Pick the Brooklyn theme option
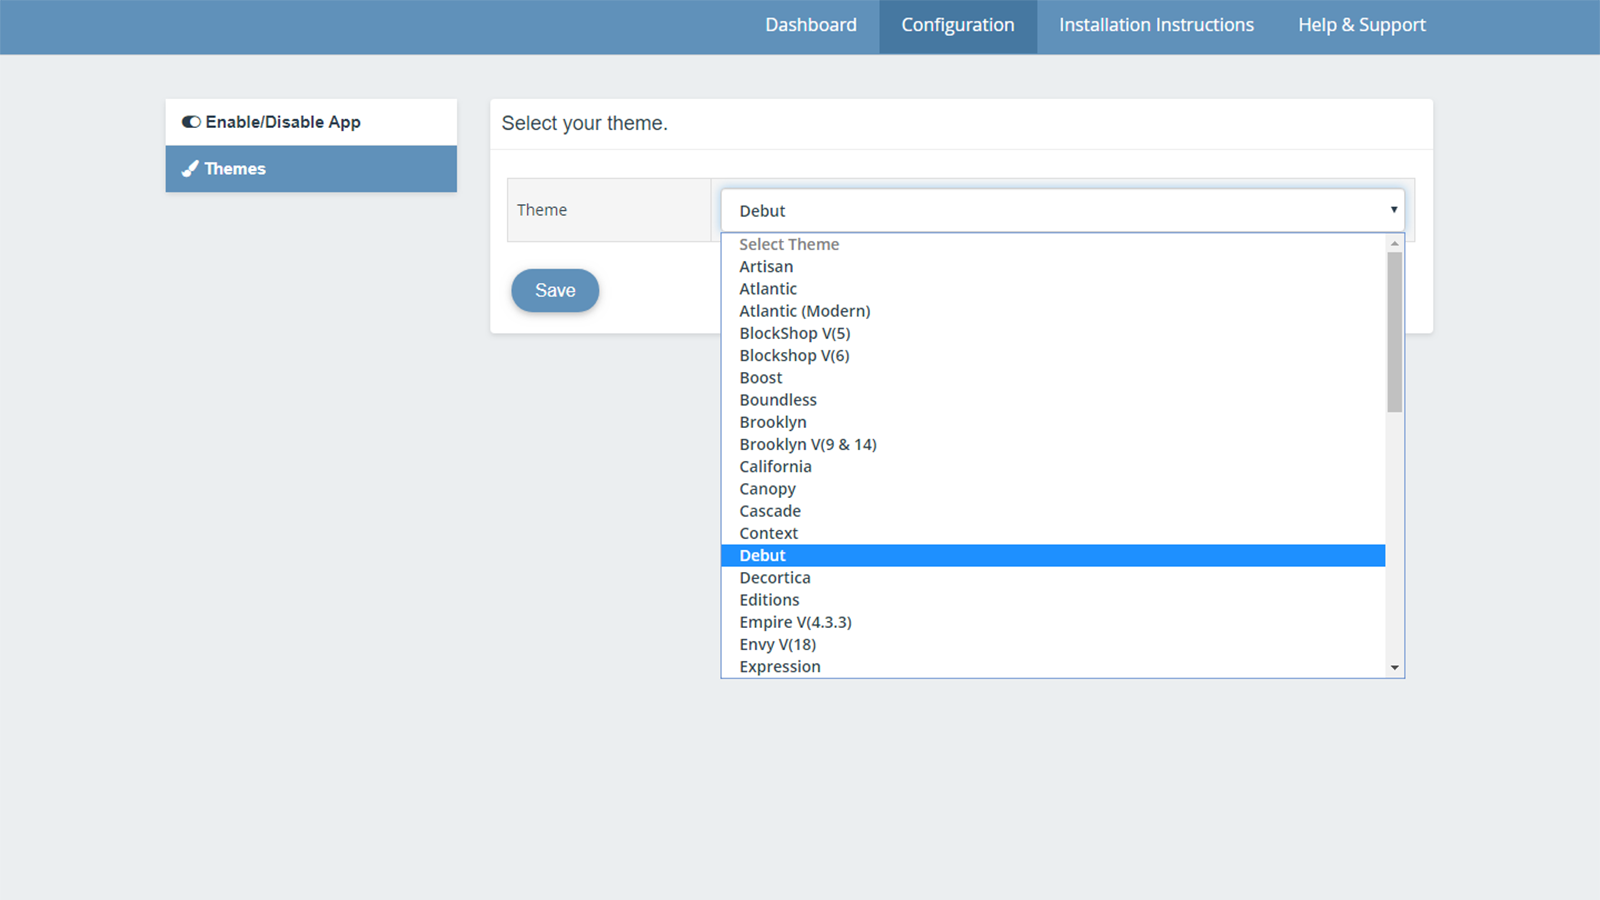Viewport: 1600px width, 900px height. click(1053, 422)
